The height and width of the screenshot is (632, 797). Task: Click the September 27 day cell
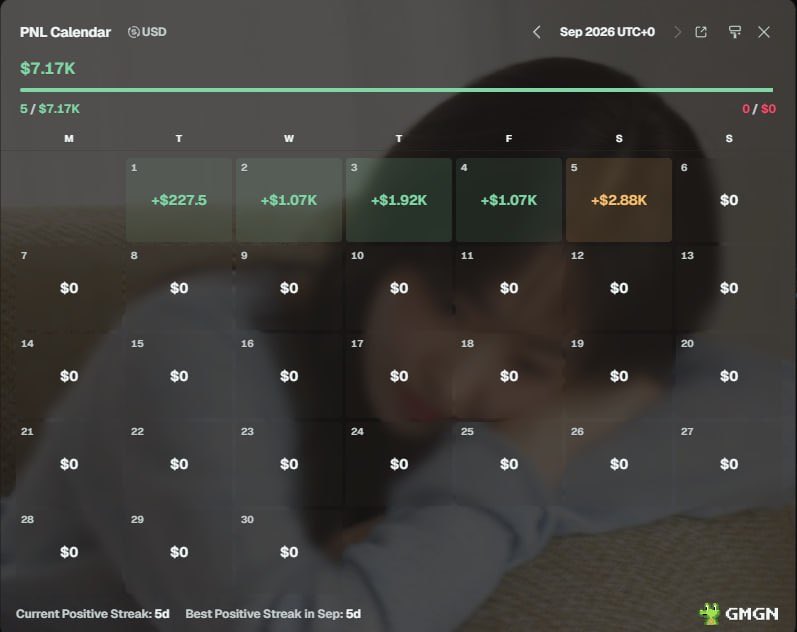729,464
